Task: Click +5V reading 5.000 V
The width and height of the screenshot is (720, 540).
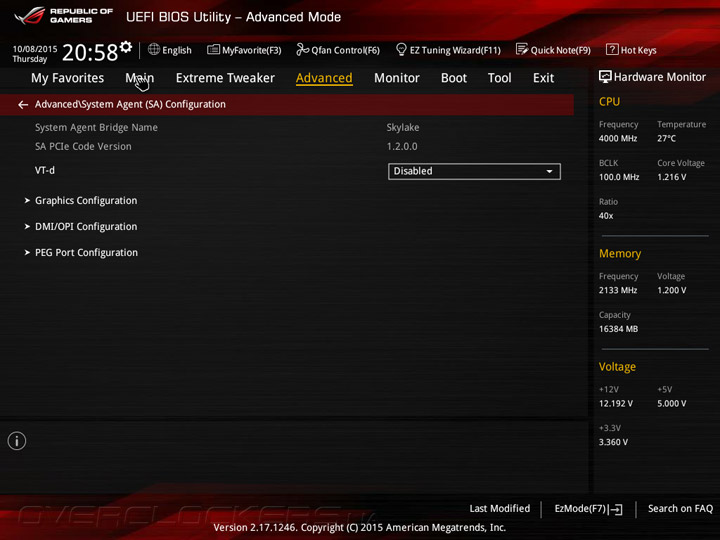Action: 672,404
